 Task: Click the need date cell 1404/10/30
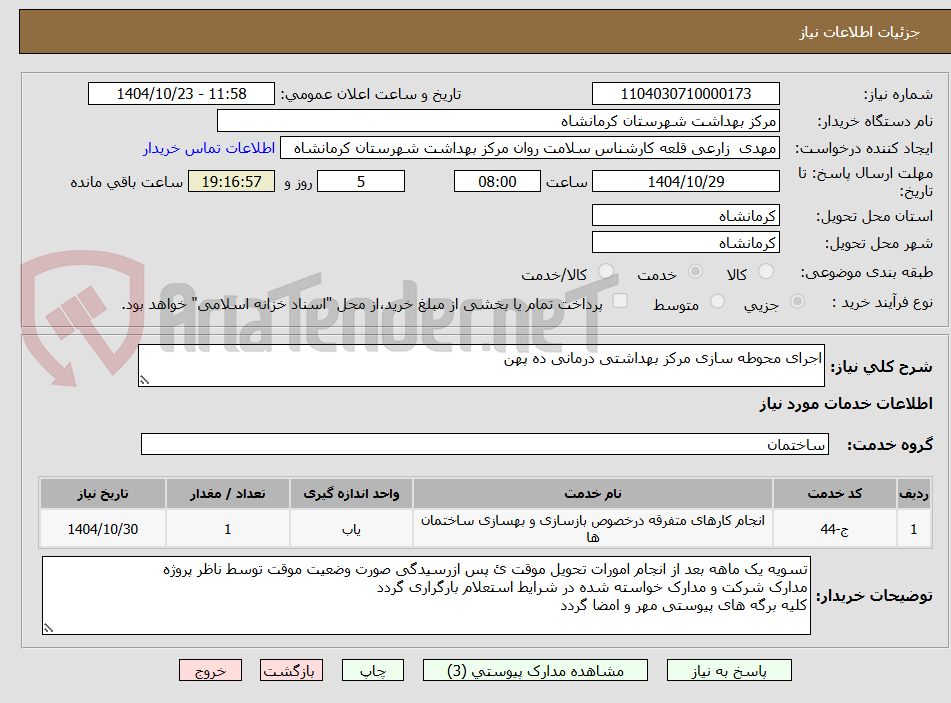click(102, 529)
